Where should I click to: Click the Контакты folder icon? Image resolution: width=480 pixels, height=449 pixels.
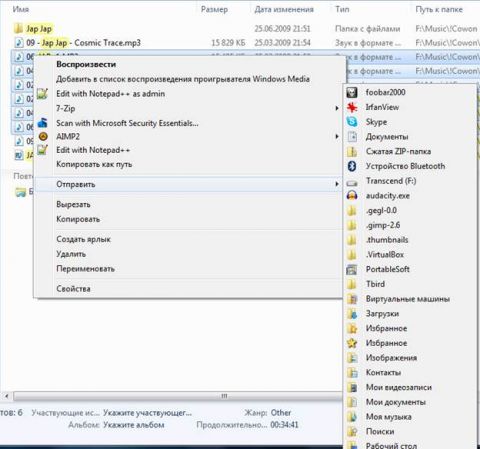[352, 372]
